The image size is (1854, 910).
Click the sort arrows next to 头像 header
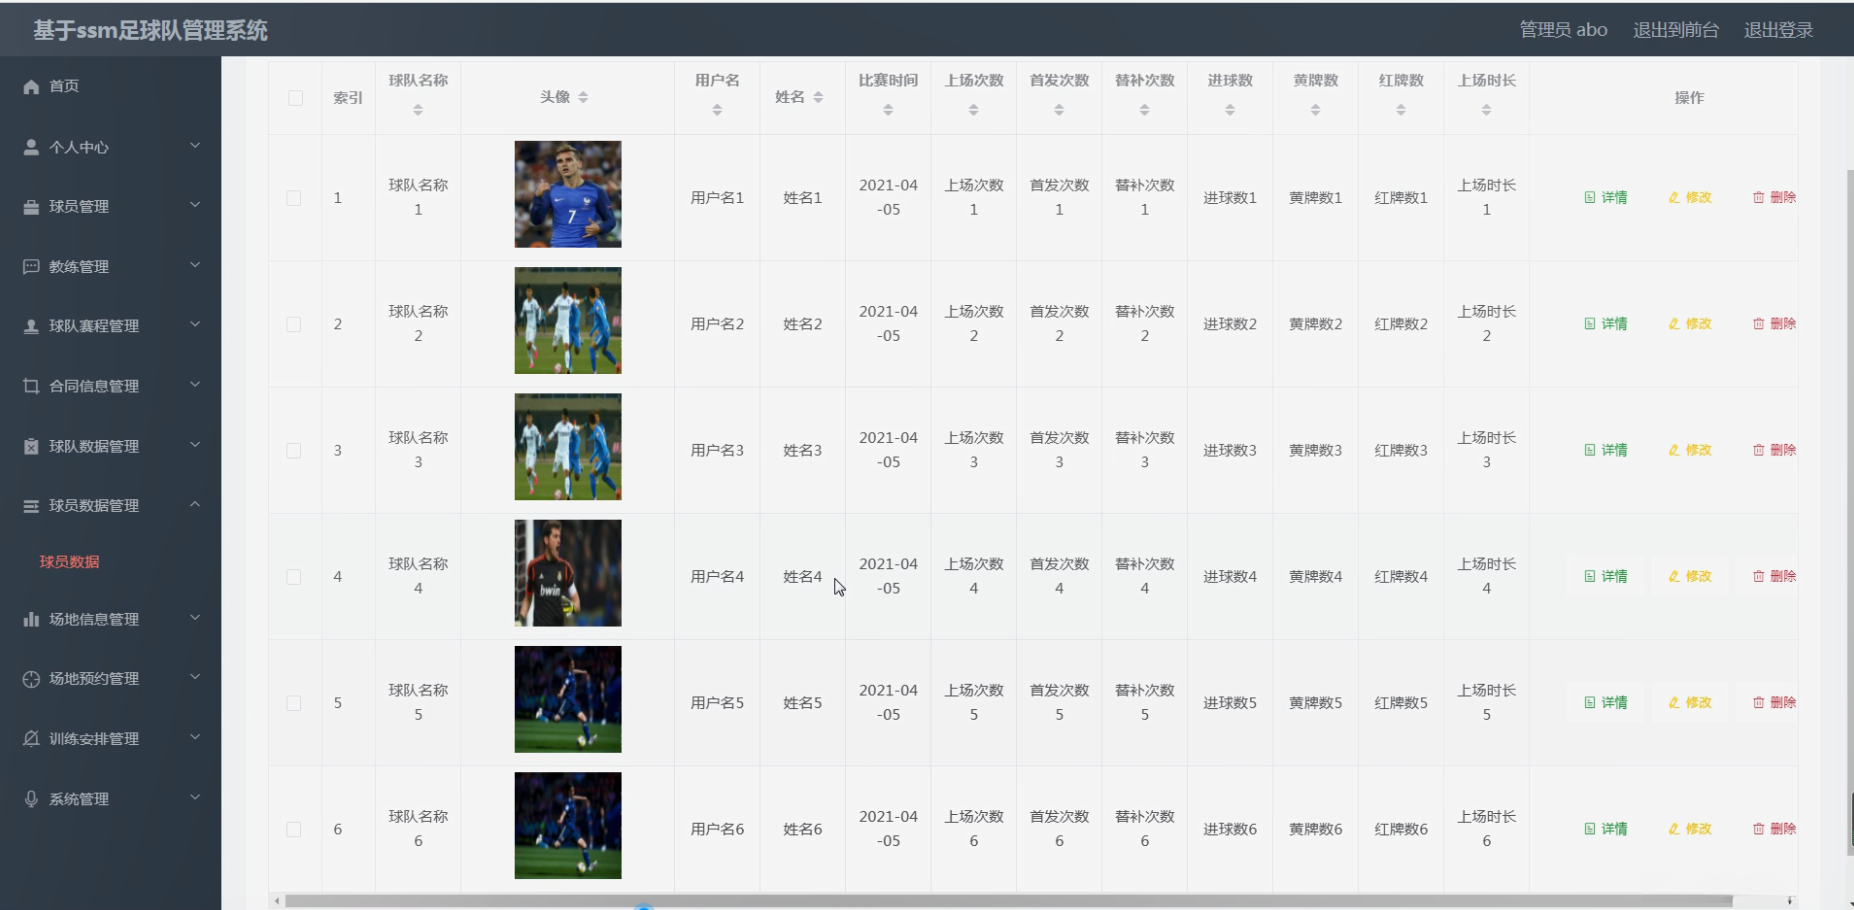click(583, 97)
